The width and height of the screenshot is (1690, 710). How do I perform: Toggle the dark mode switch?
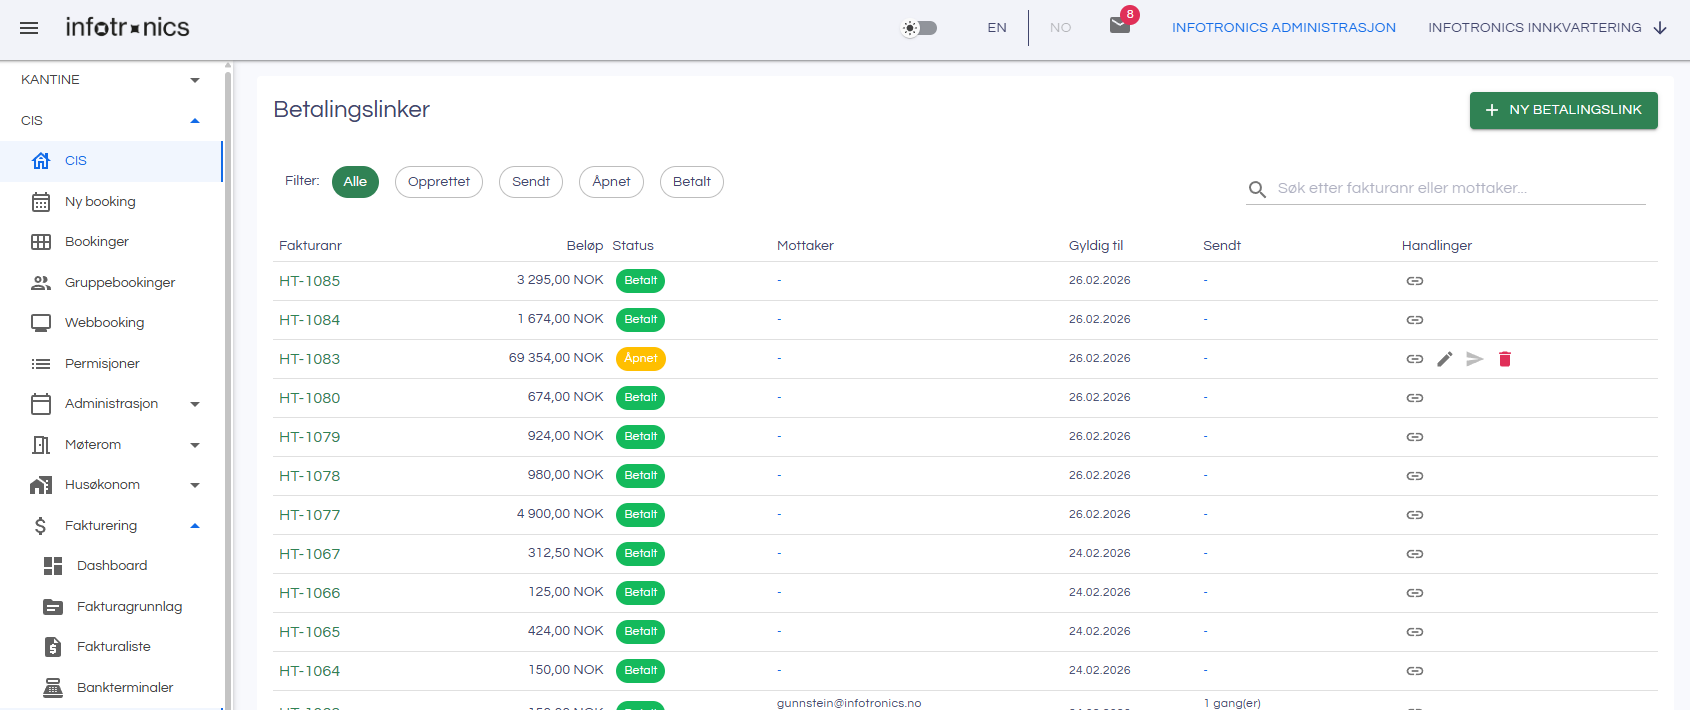coord(920,28)
